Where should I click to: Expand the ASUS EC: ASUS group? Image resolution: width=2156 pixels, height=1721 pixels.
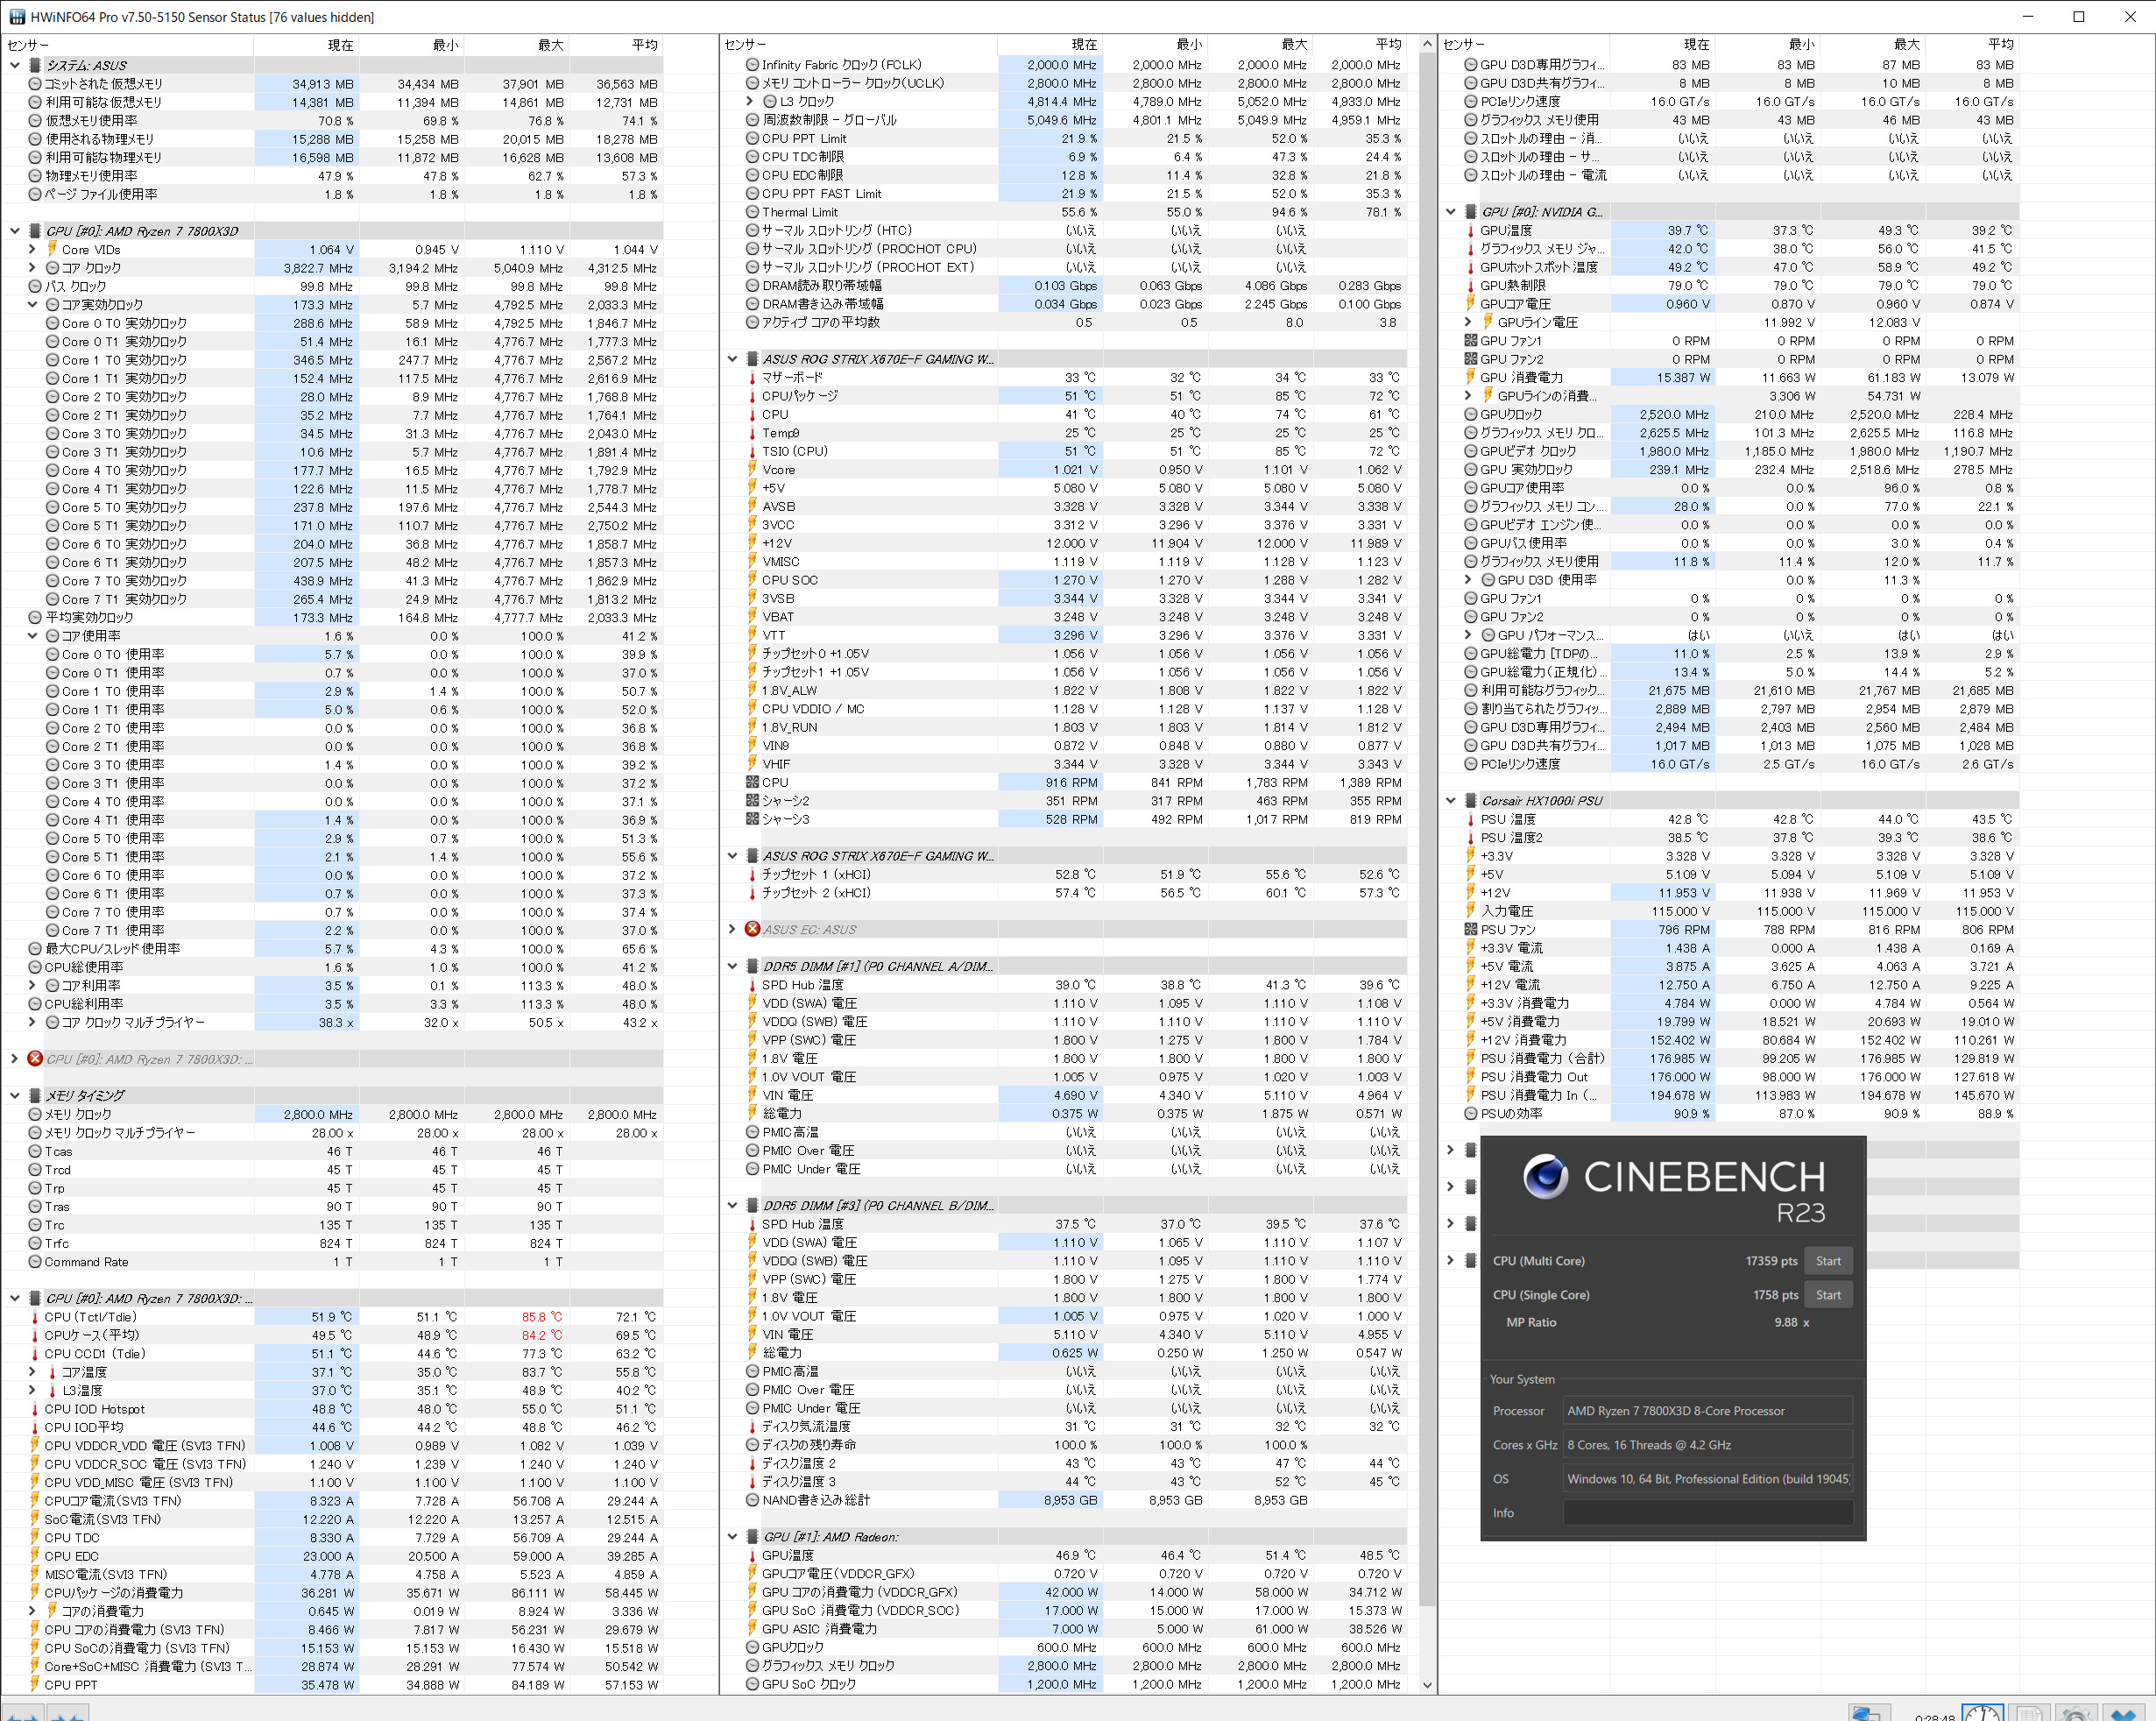coord(732,929)
